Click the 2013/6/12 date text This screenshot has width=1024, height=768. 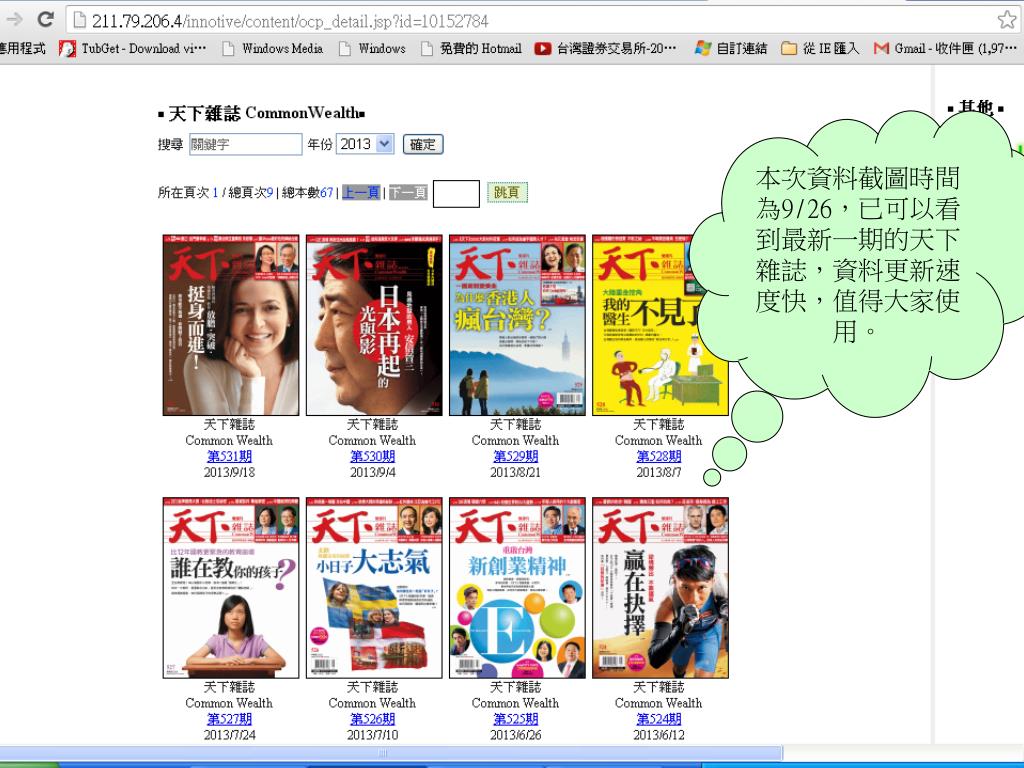point(658,735)
